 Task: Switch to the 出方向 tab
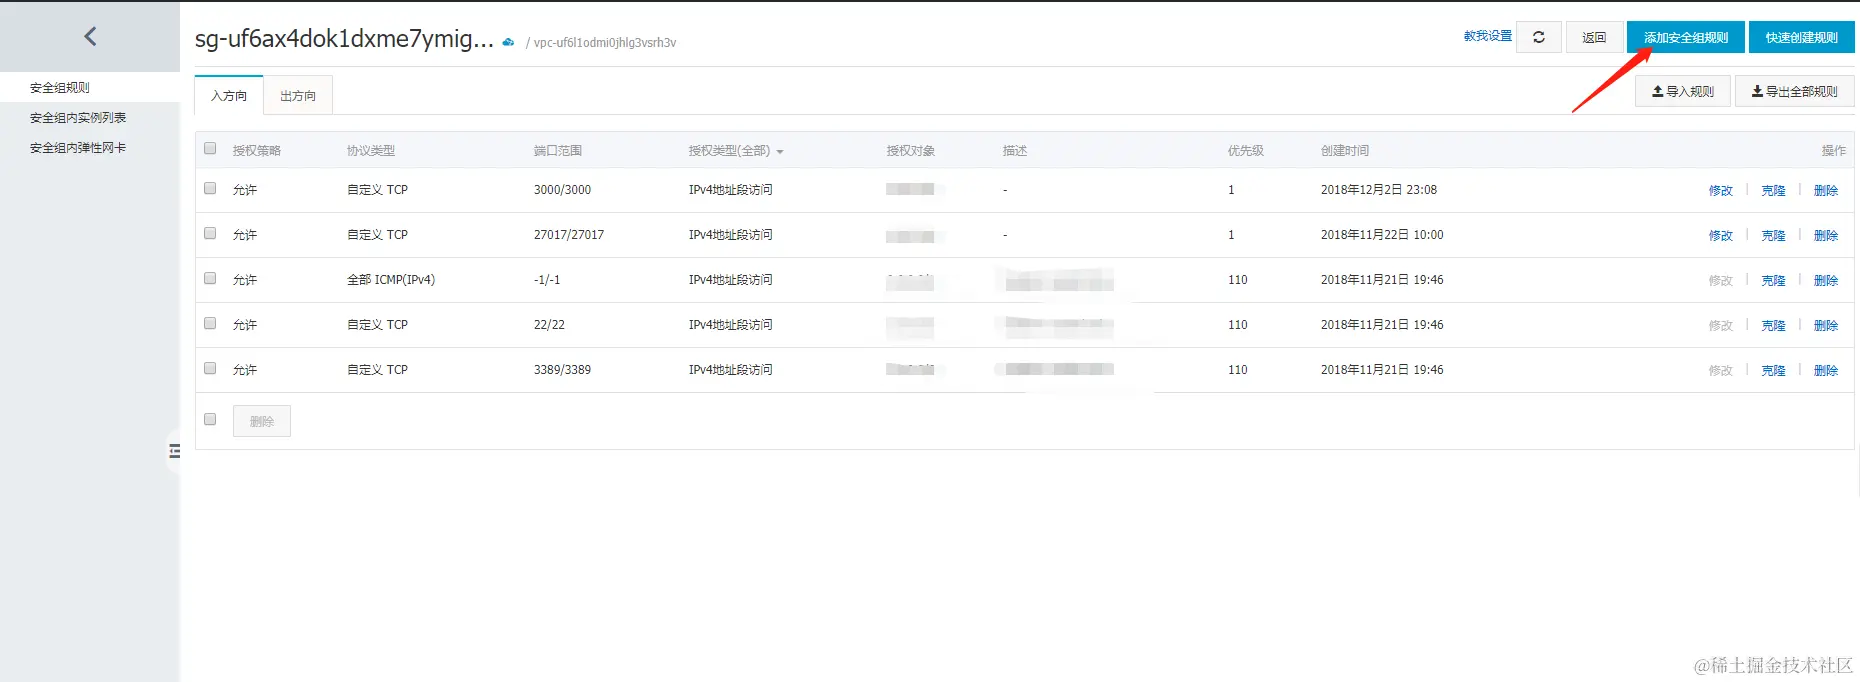298,96
